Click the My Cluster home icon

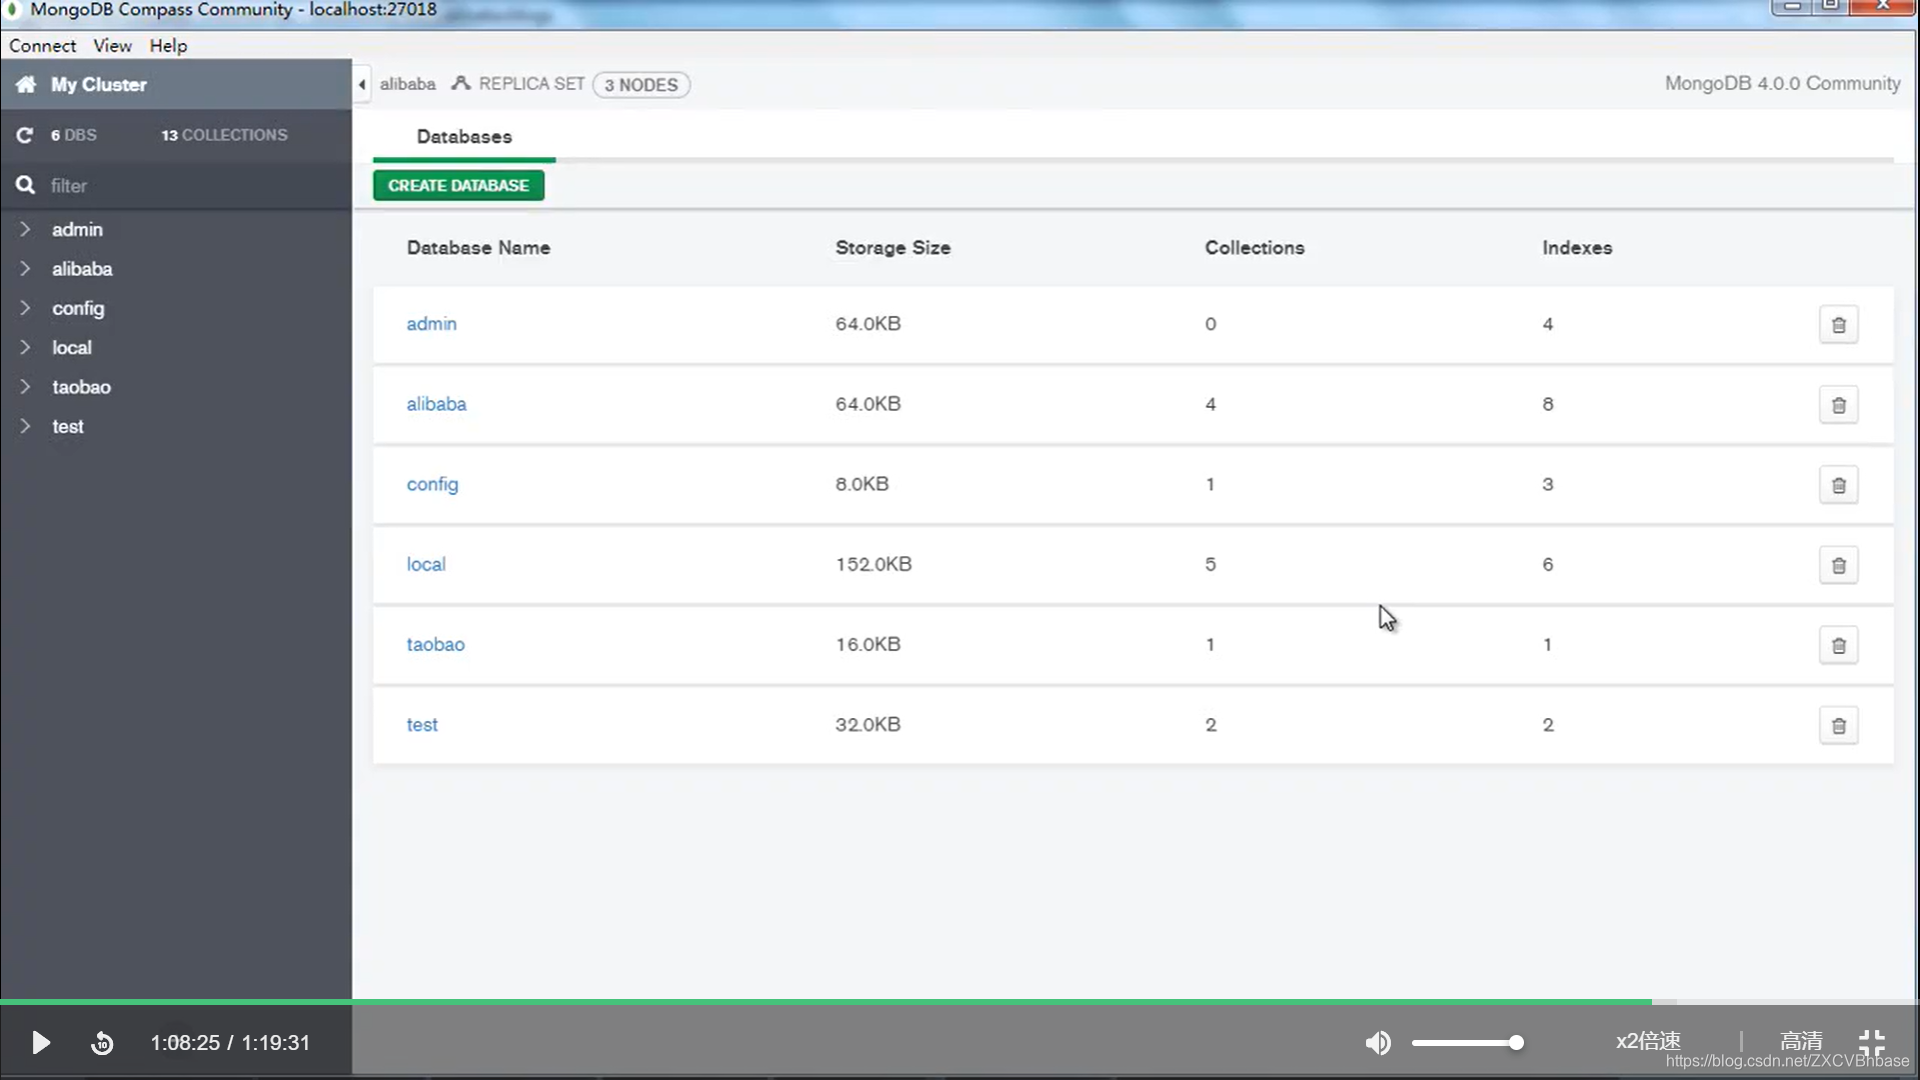(26, 85)
